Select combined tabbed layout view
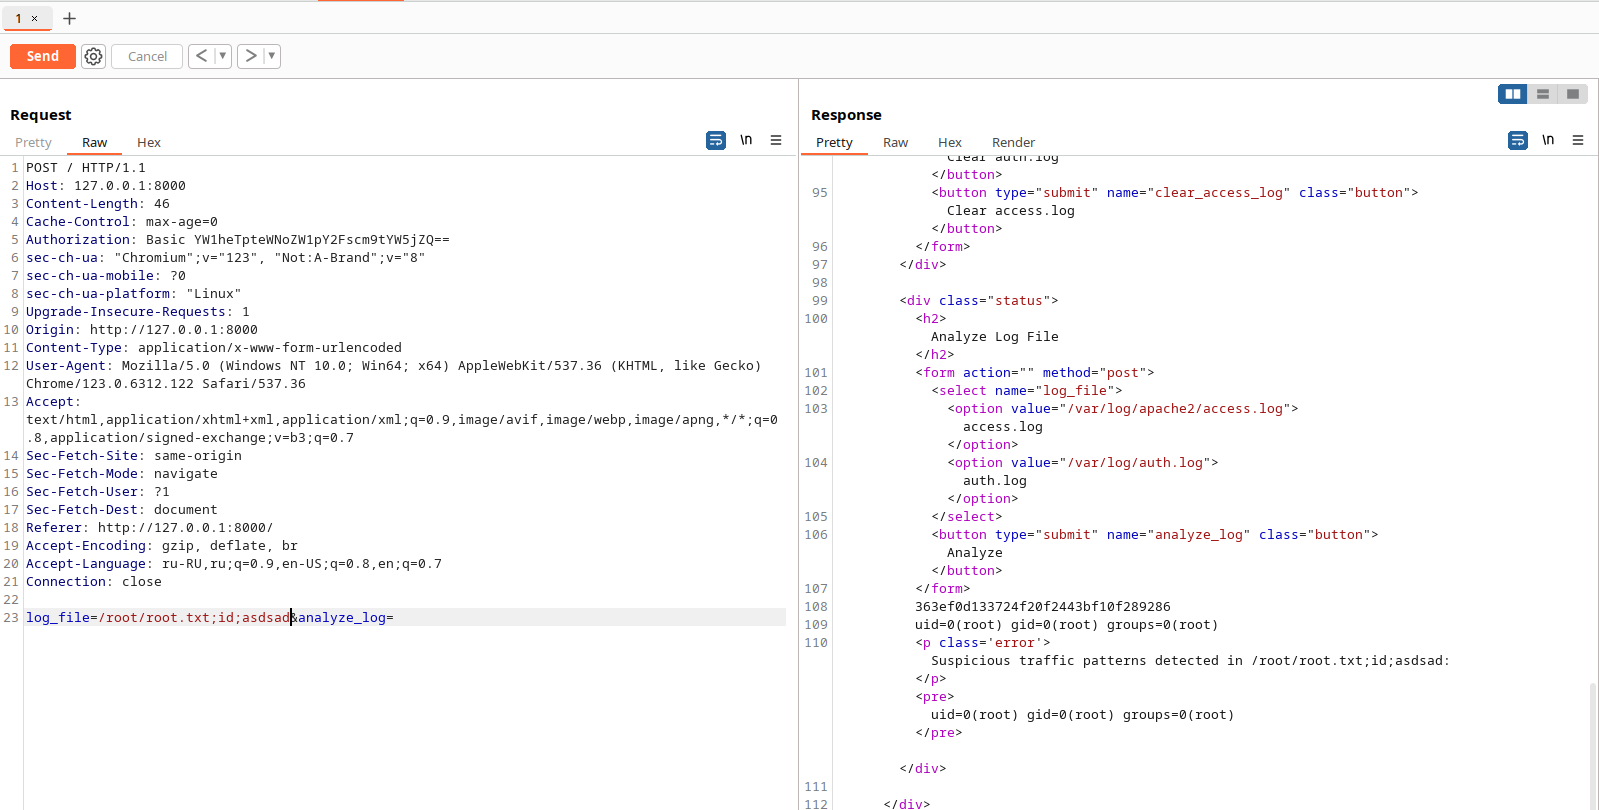Image resolution: width=1599 pixels, height=810 pixels. pos(1573,94)
